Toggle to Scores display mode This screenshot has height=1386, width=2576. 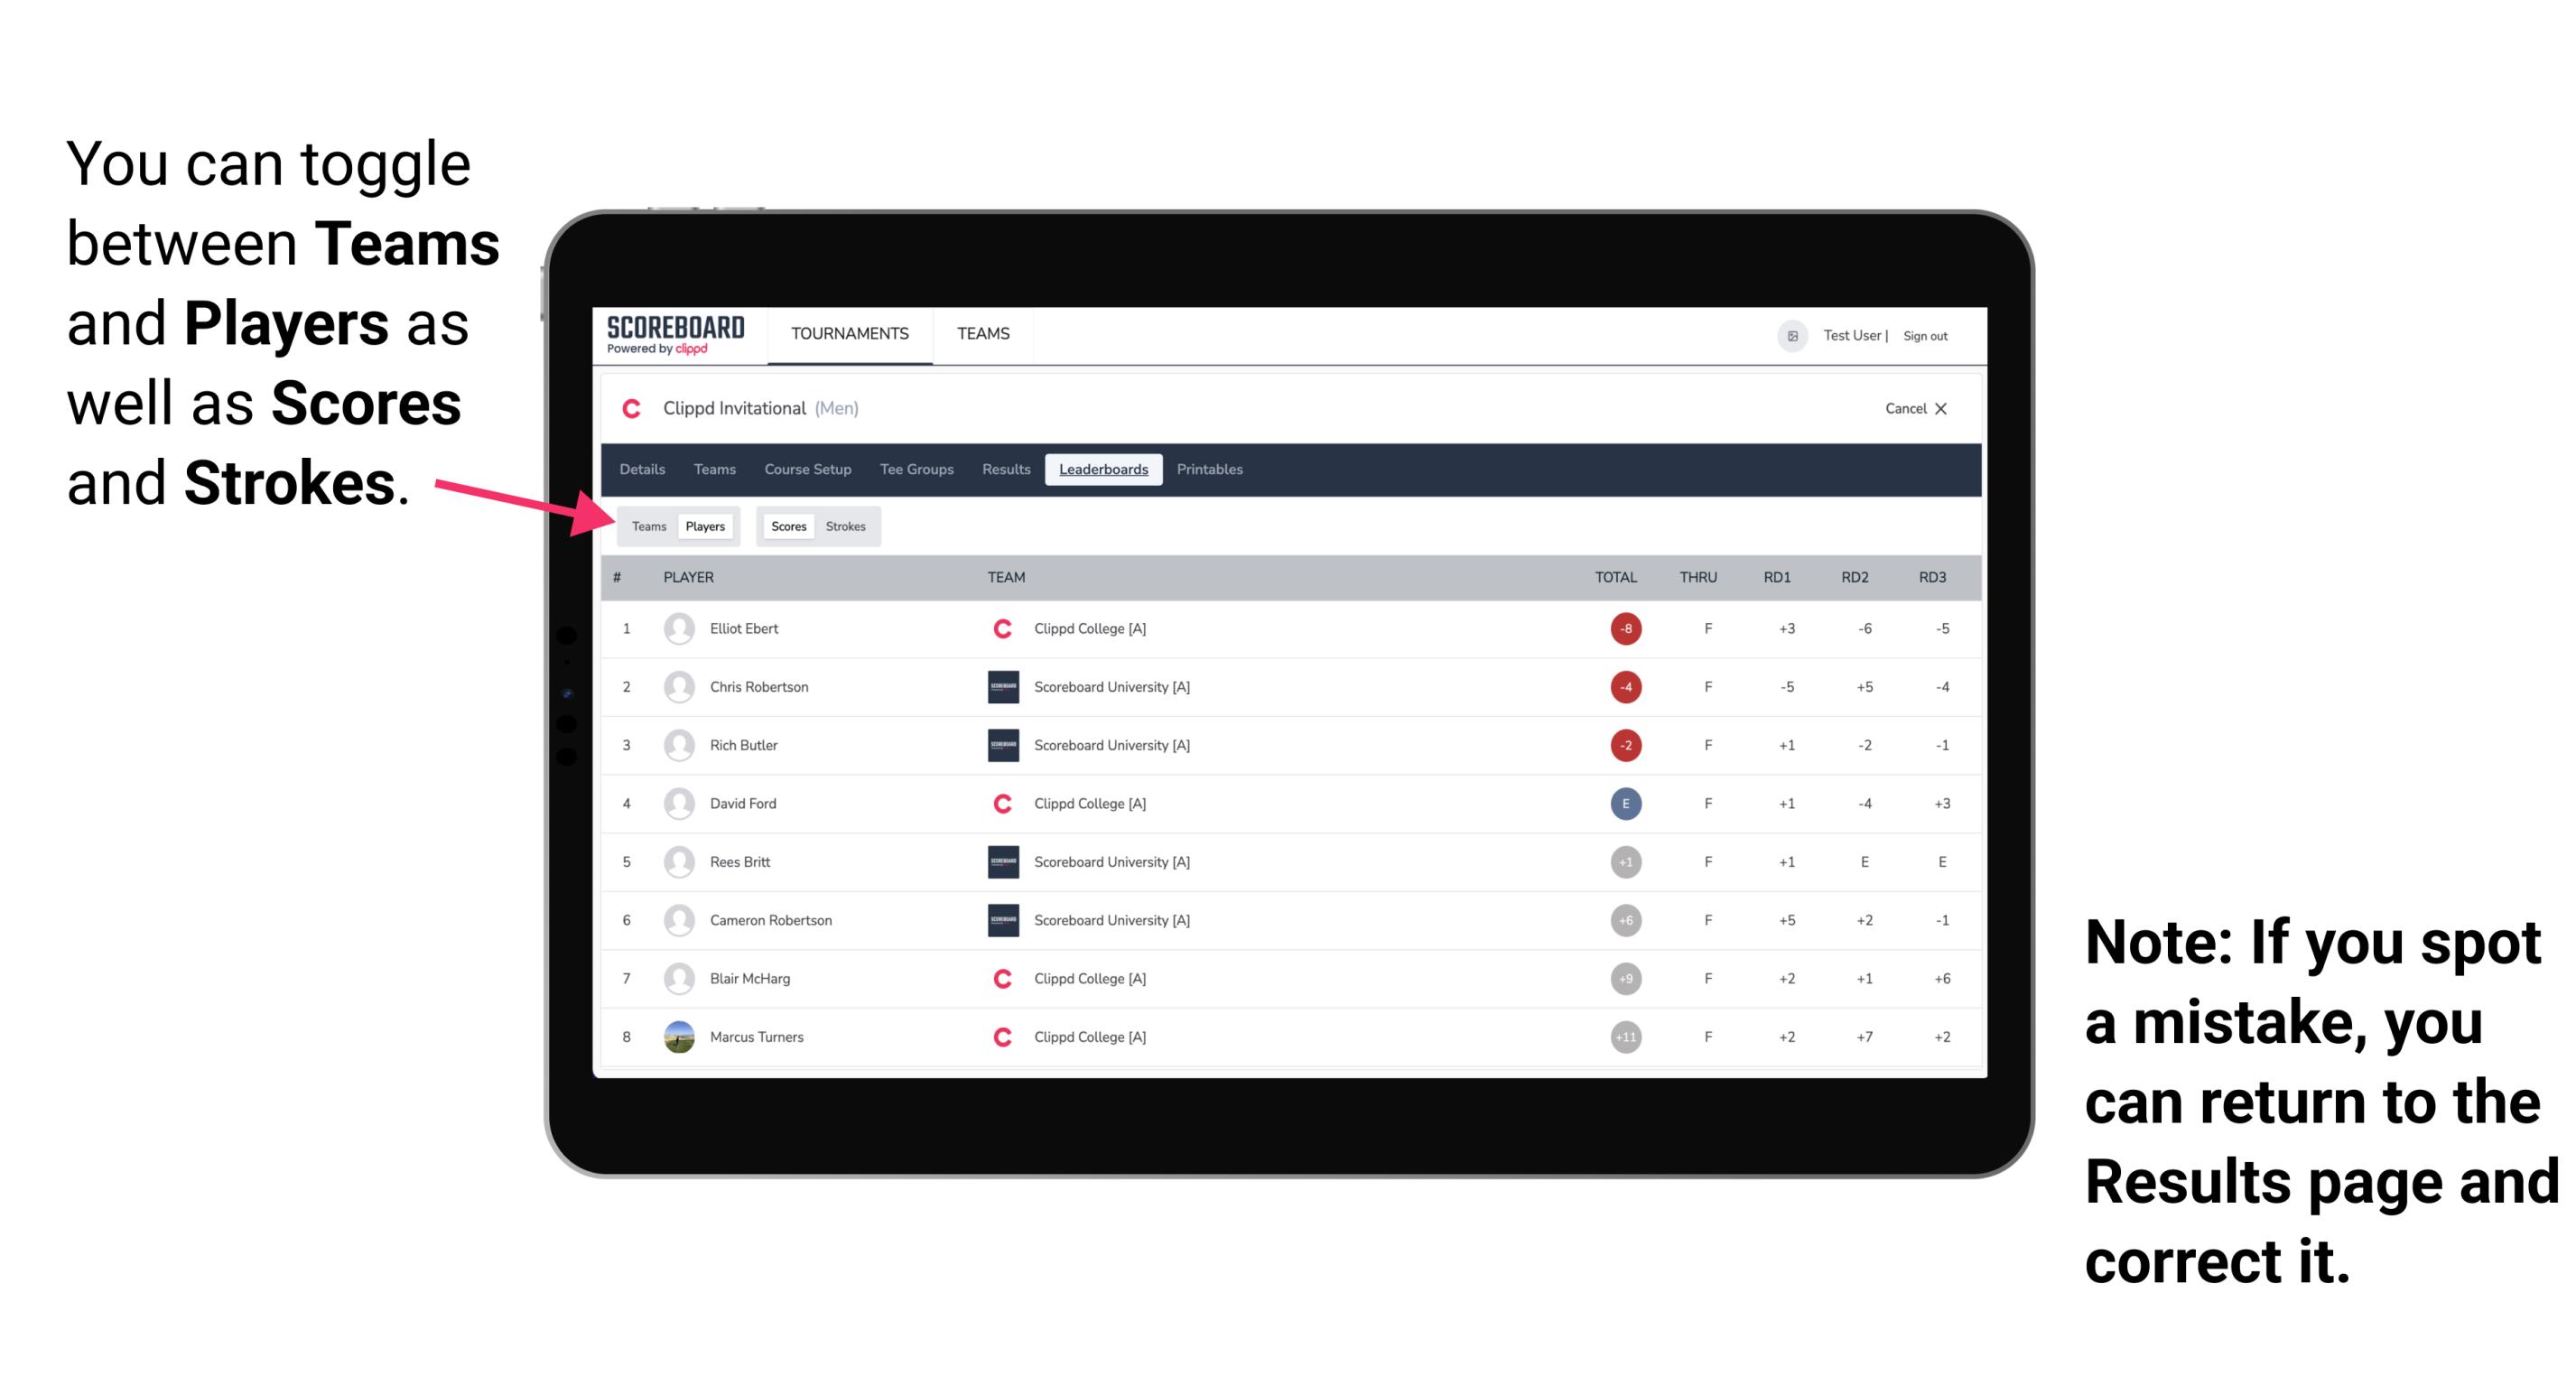click(786, 526)
